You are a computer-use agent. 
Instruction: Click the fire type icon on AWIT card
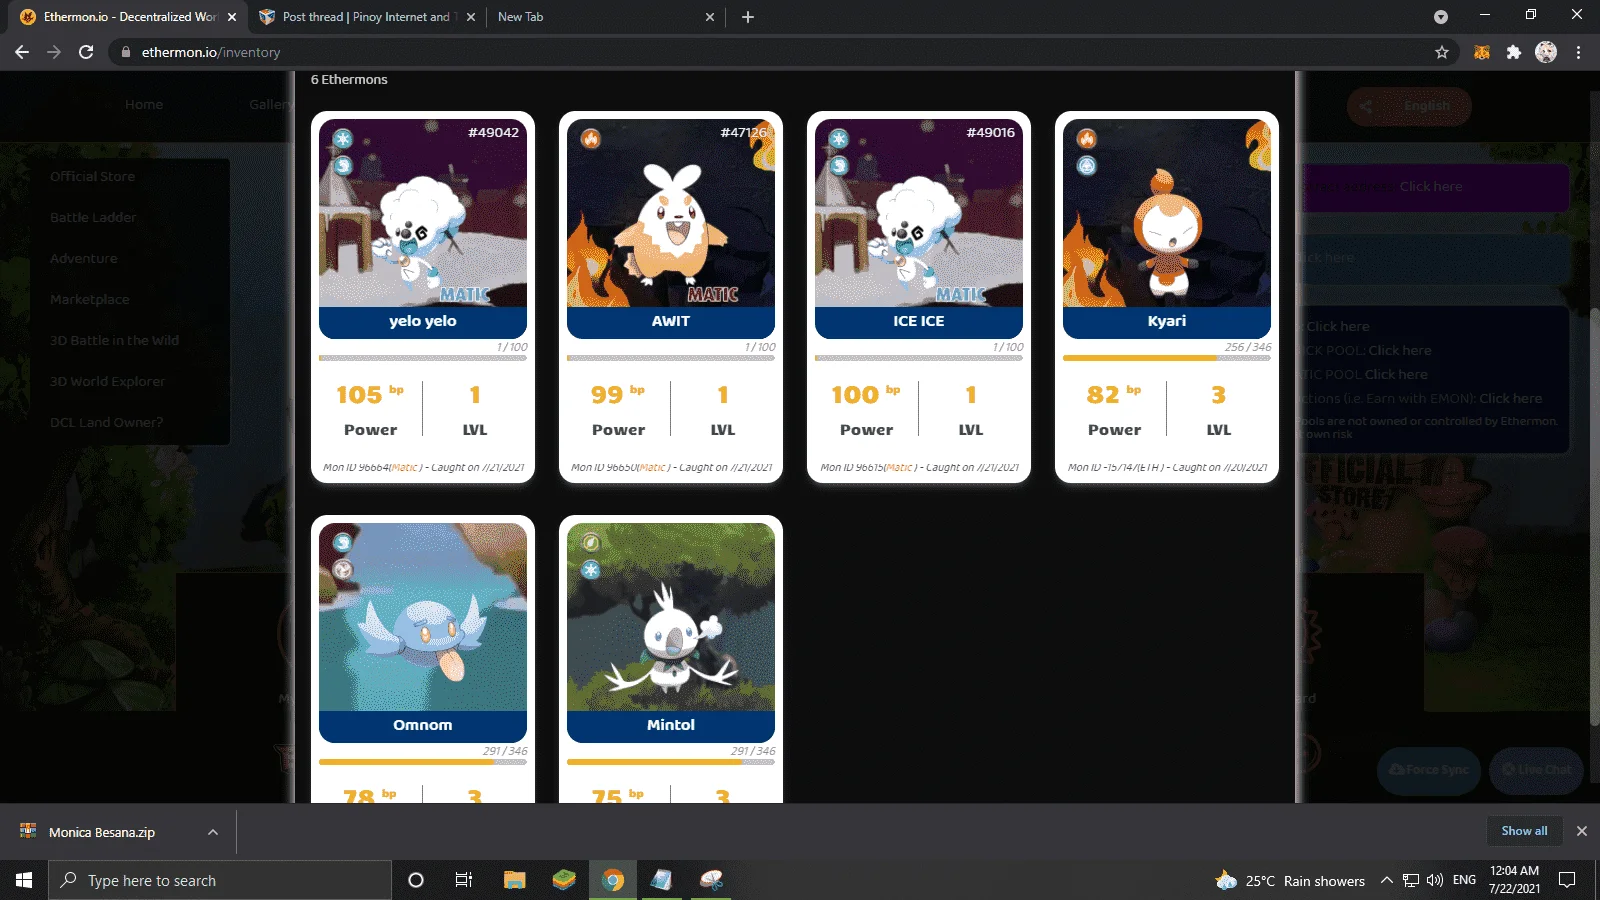591,139
